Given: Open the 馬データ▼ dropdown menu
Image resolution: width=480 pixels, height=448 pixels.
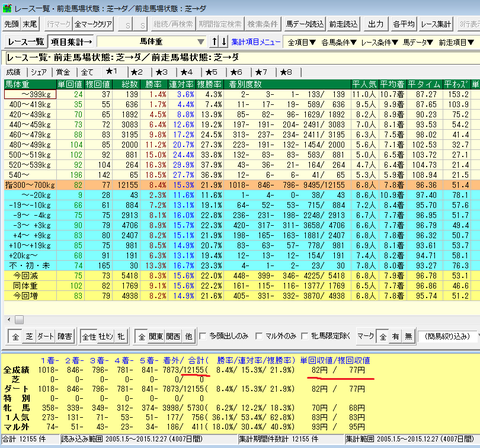Looking at the screenshot, I should 418,42.
